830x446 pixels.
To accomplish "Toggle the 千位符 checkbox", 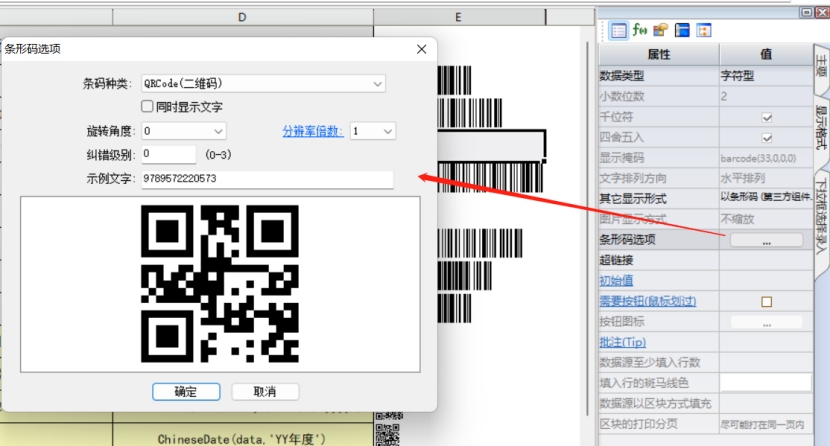I will coord(766,117).
